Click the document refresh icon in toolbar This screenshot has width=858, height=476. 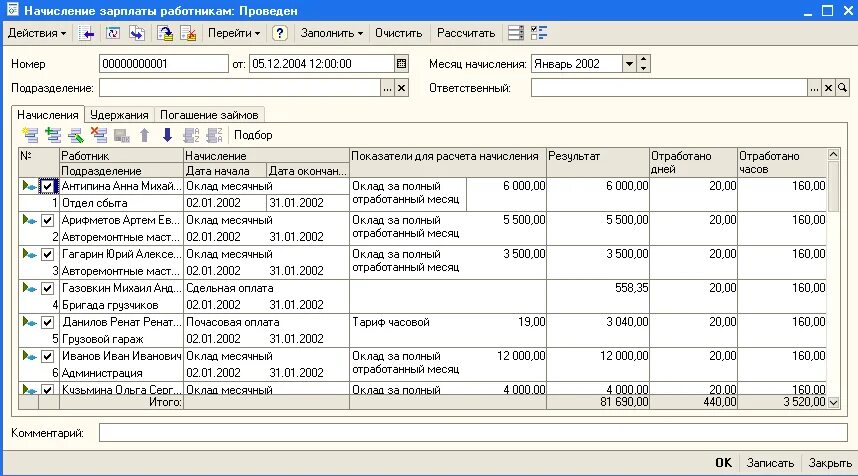(x=113, y=33)
